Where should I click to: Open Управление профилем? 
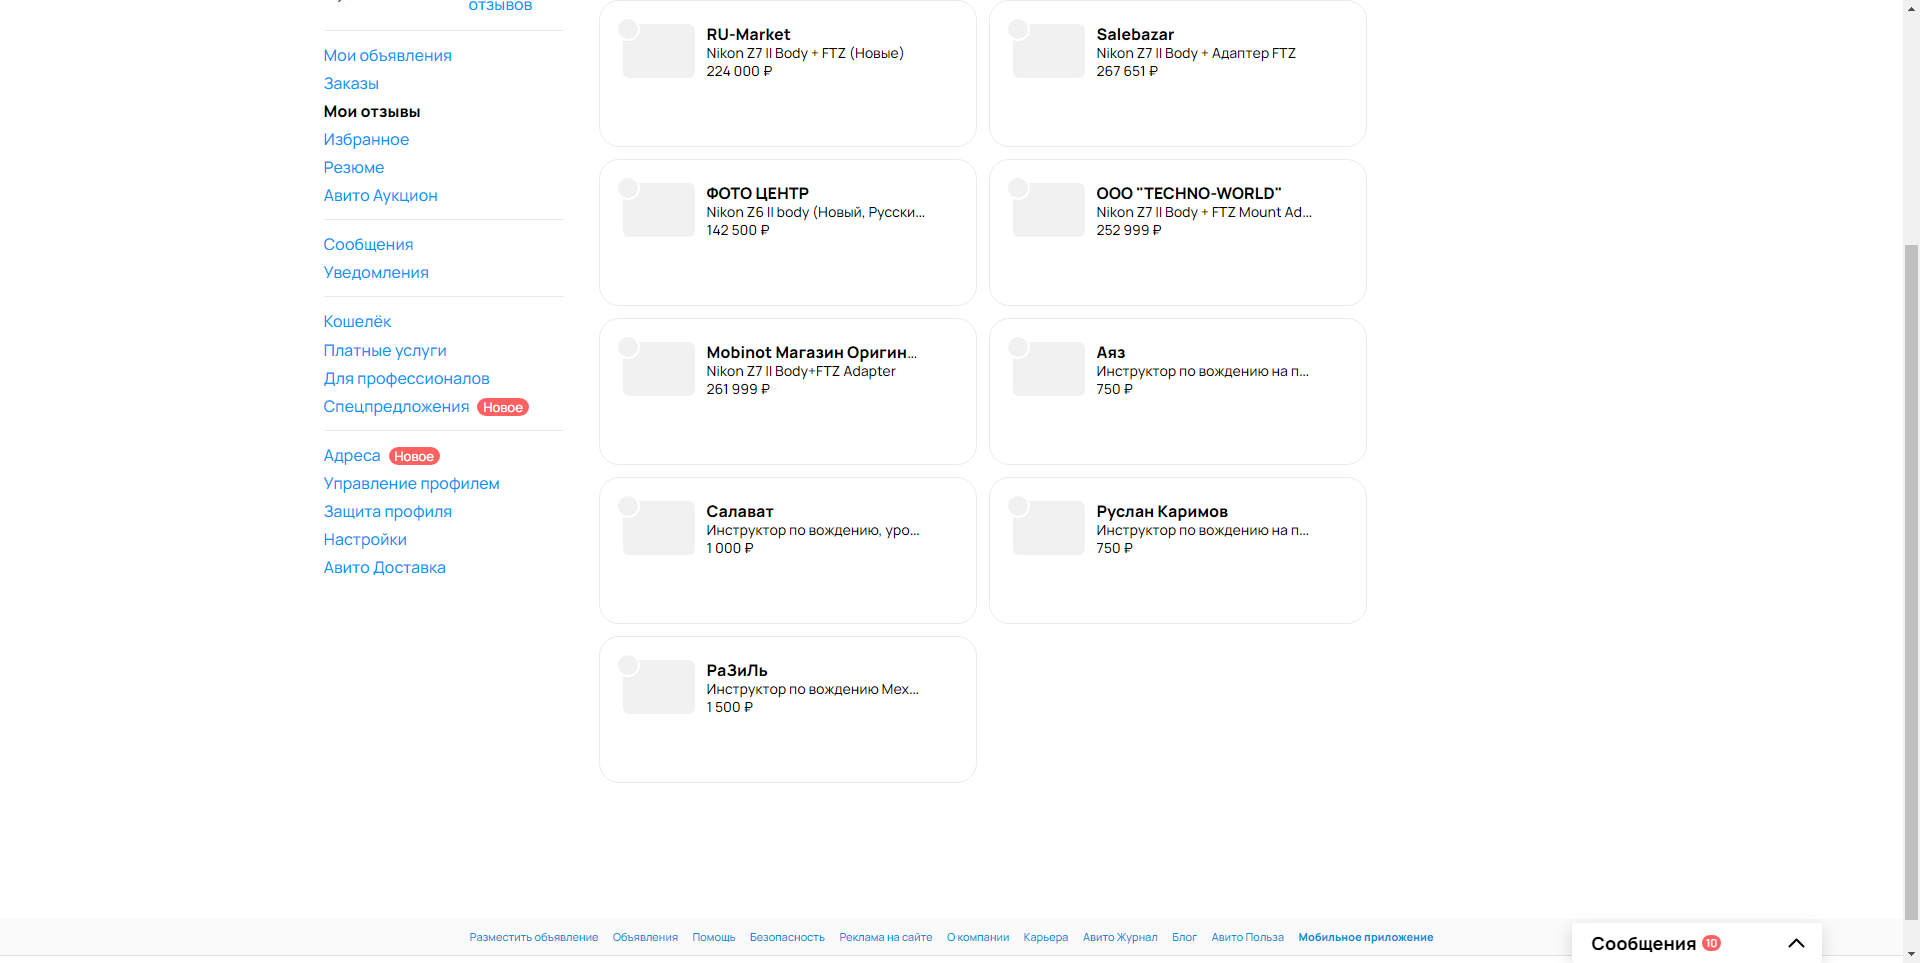click(411, 483)
